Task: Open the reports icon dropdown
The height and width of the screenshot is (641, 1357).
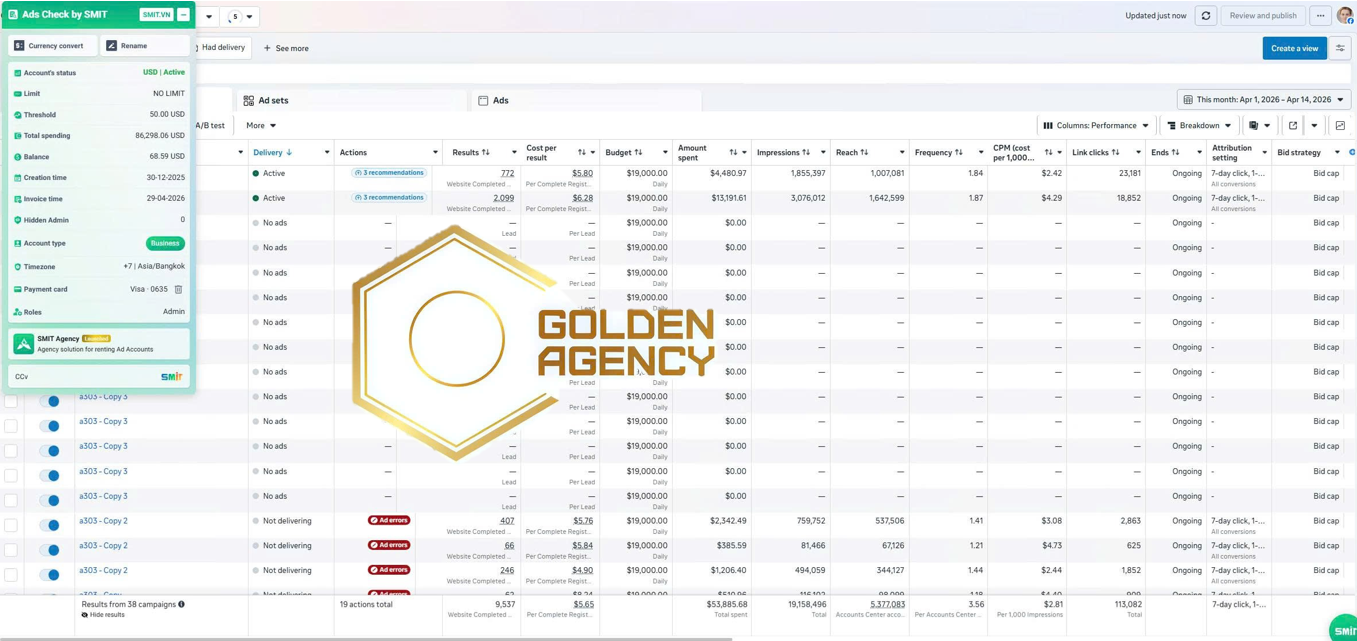Action: [x=1259, y=126]
